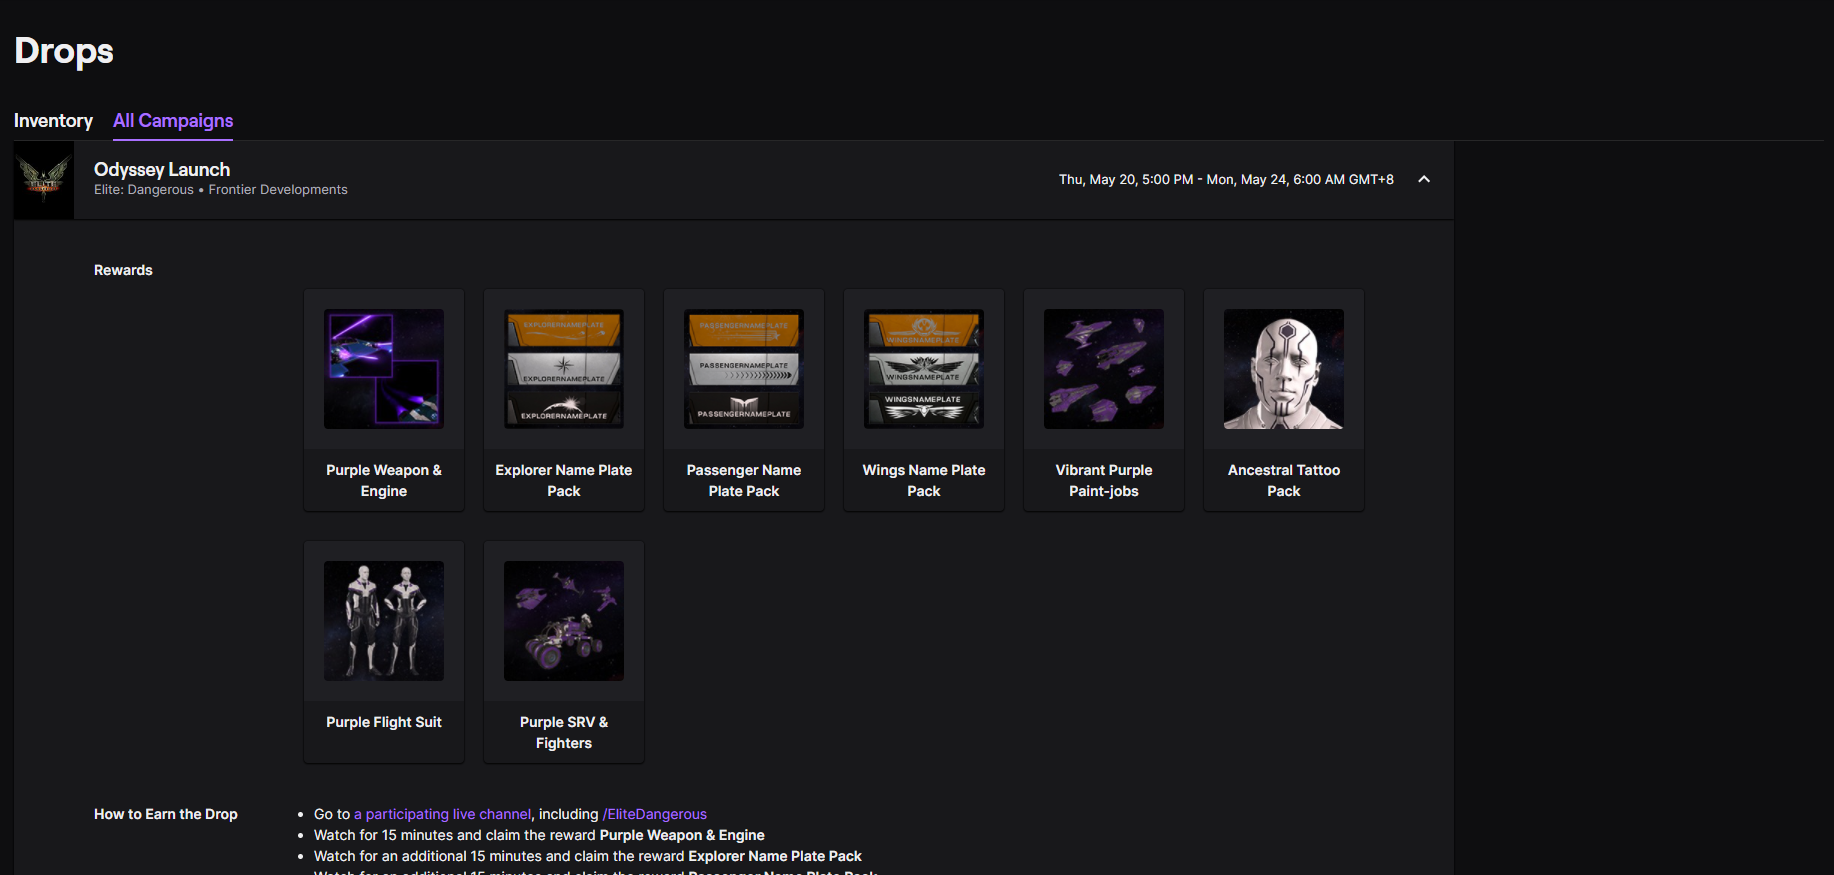
Task: Click the Elite: Dangerous • Frontier Developments subtitle
Action: coord(221,190)
